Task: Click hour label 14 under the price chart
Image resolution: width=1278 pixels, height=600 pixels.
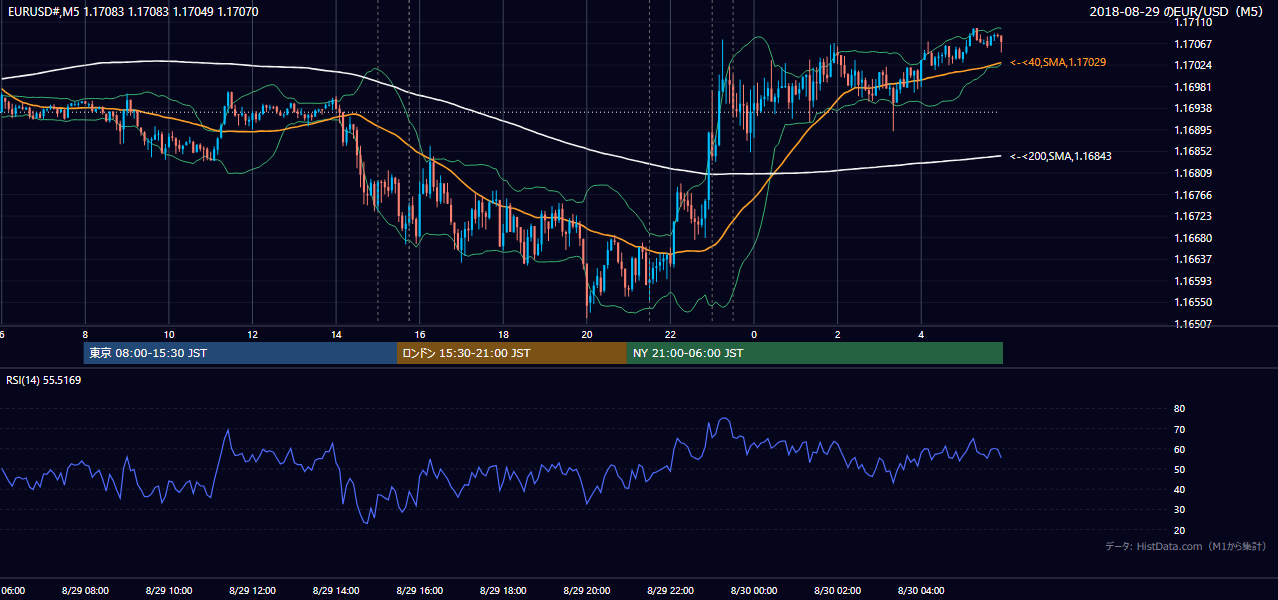Action: pos(336,335)
